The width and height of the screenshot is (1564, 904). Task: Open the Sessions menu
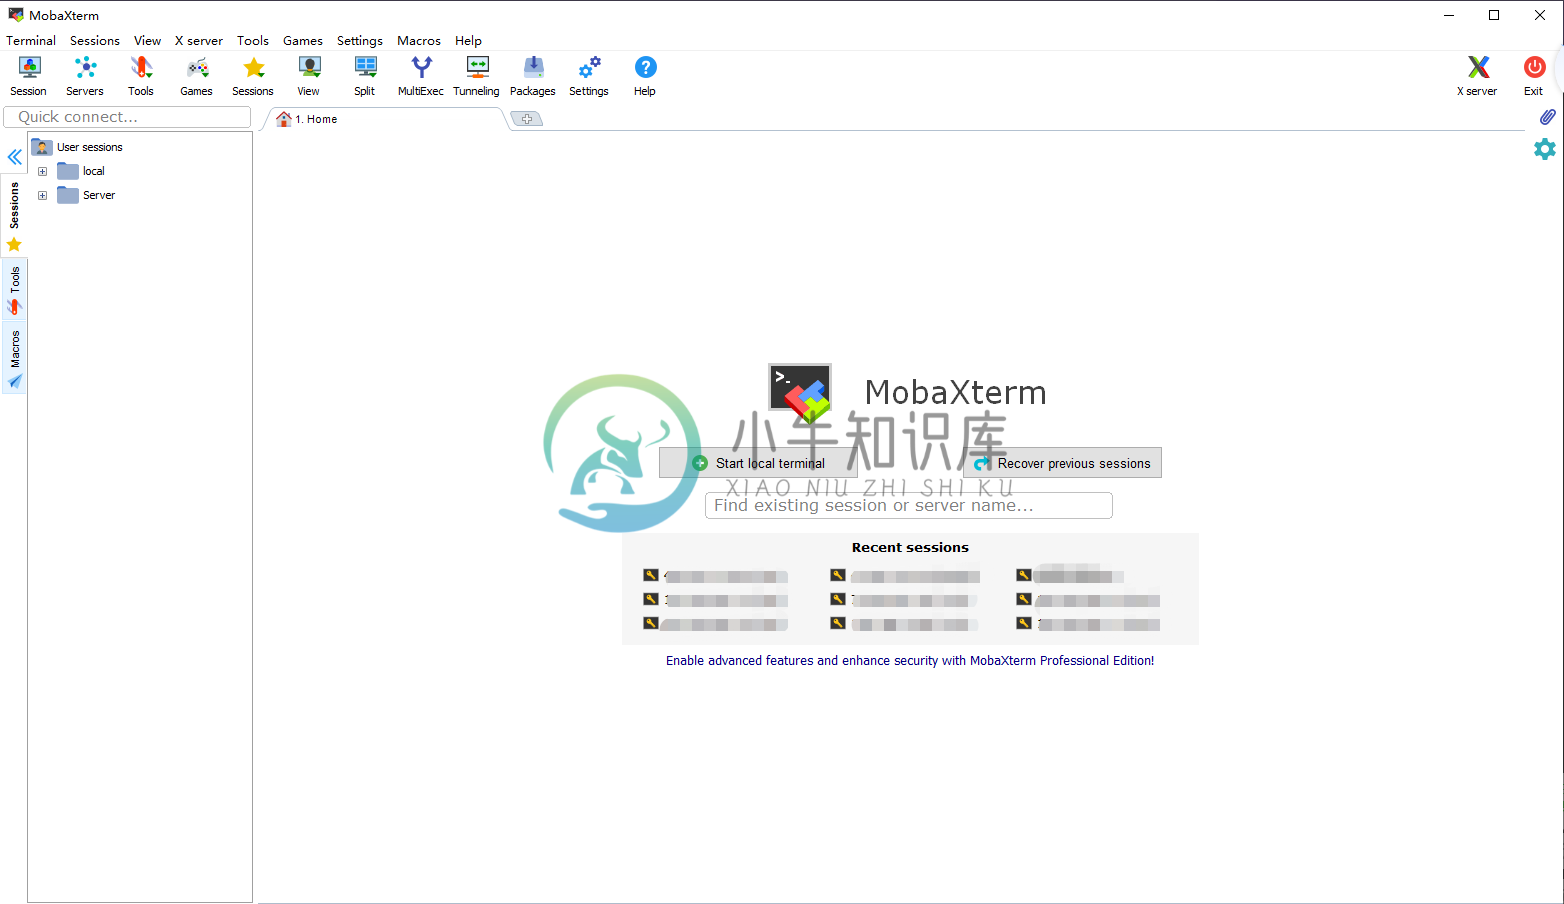[x=95, y=41]
